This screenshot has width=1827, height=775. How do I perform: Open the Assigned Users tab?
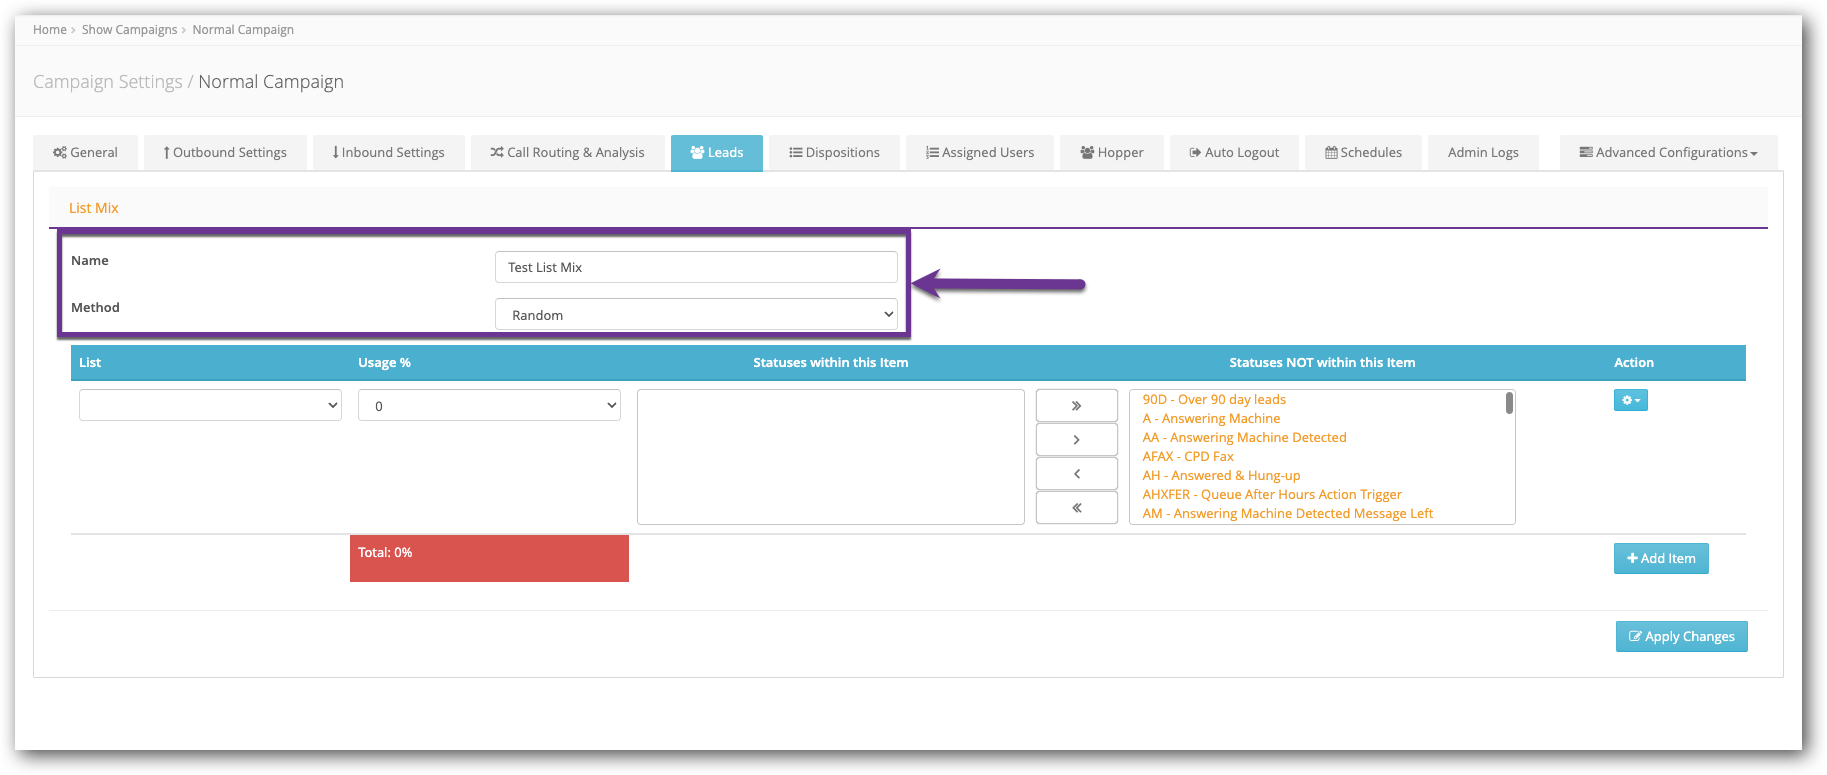[x=980, y=153]
